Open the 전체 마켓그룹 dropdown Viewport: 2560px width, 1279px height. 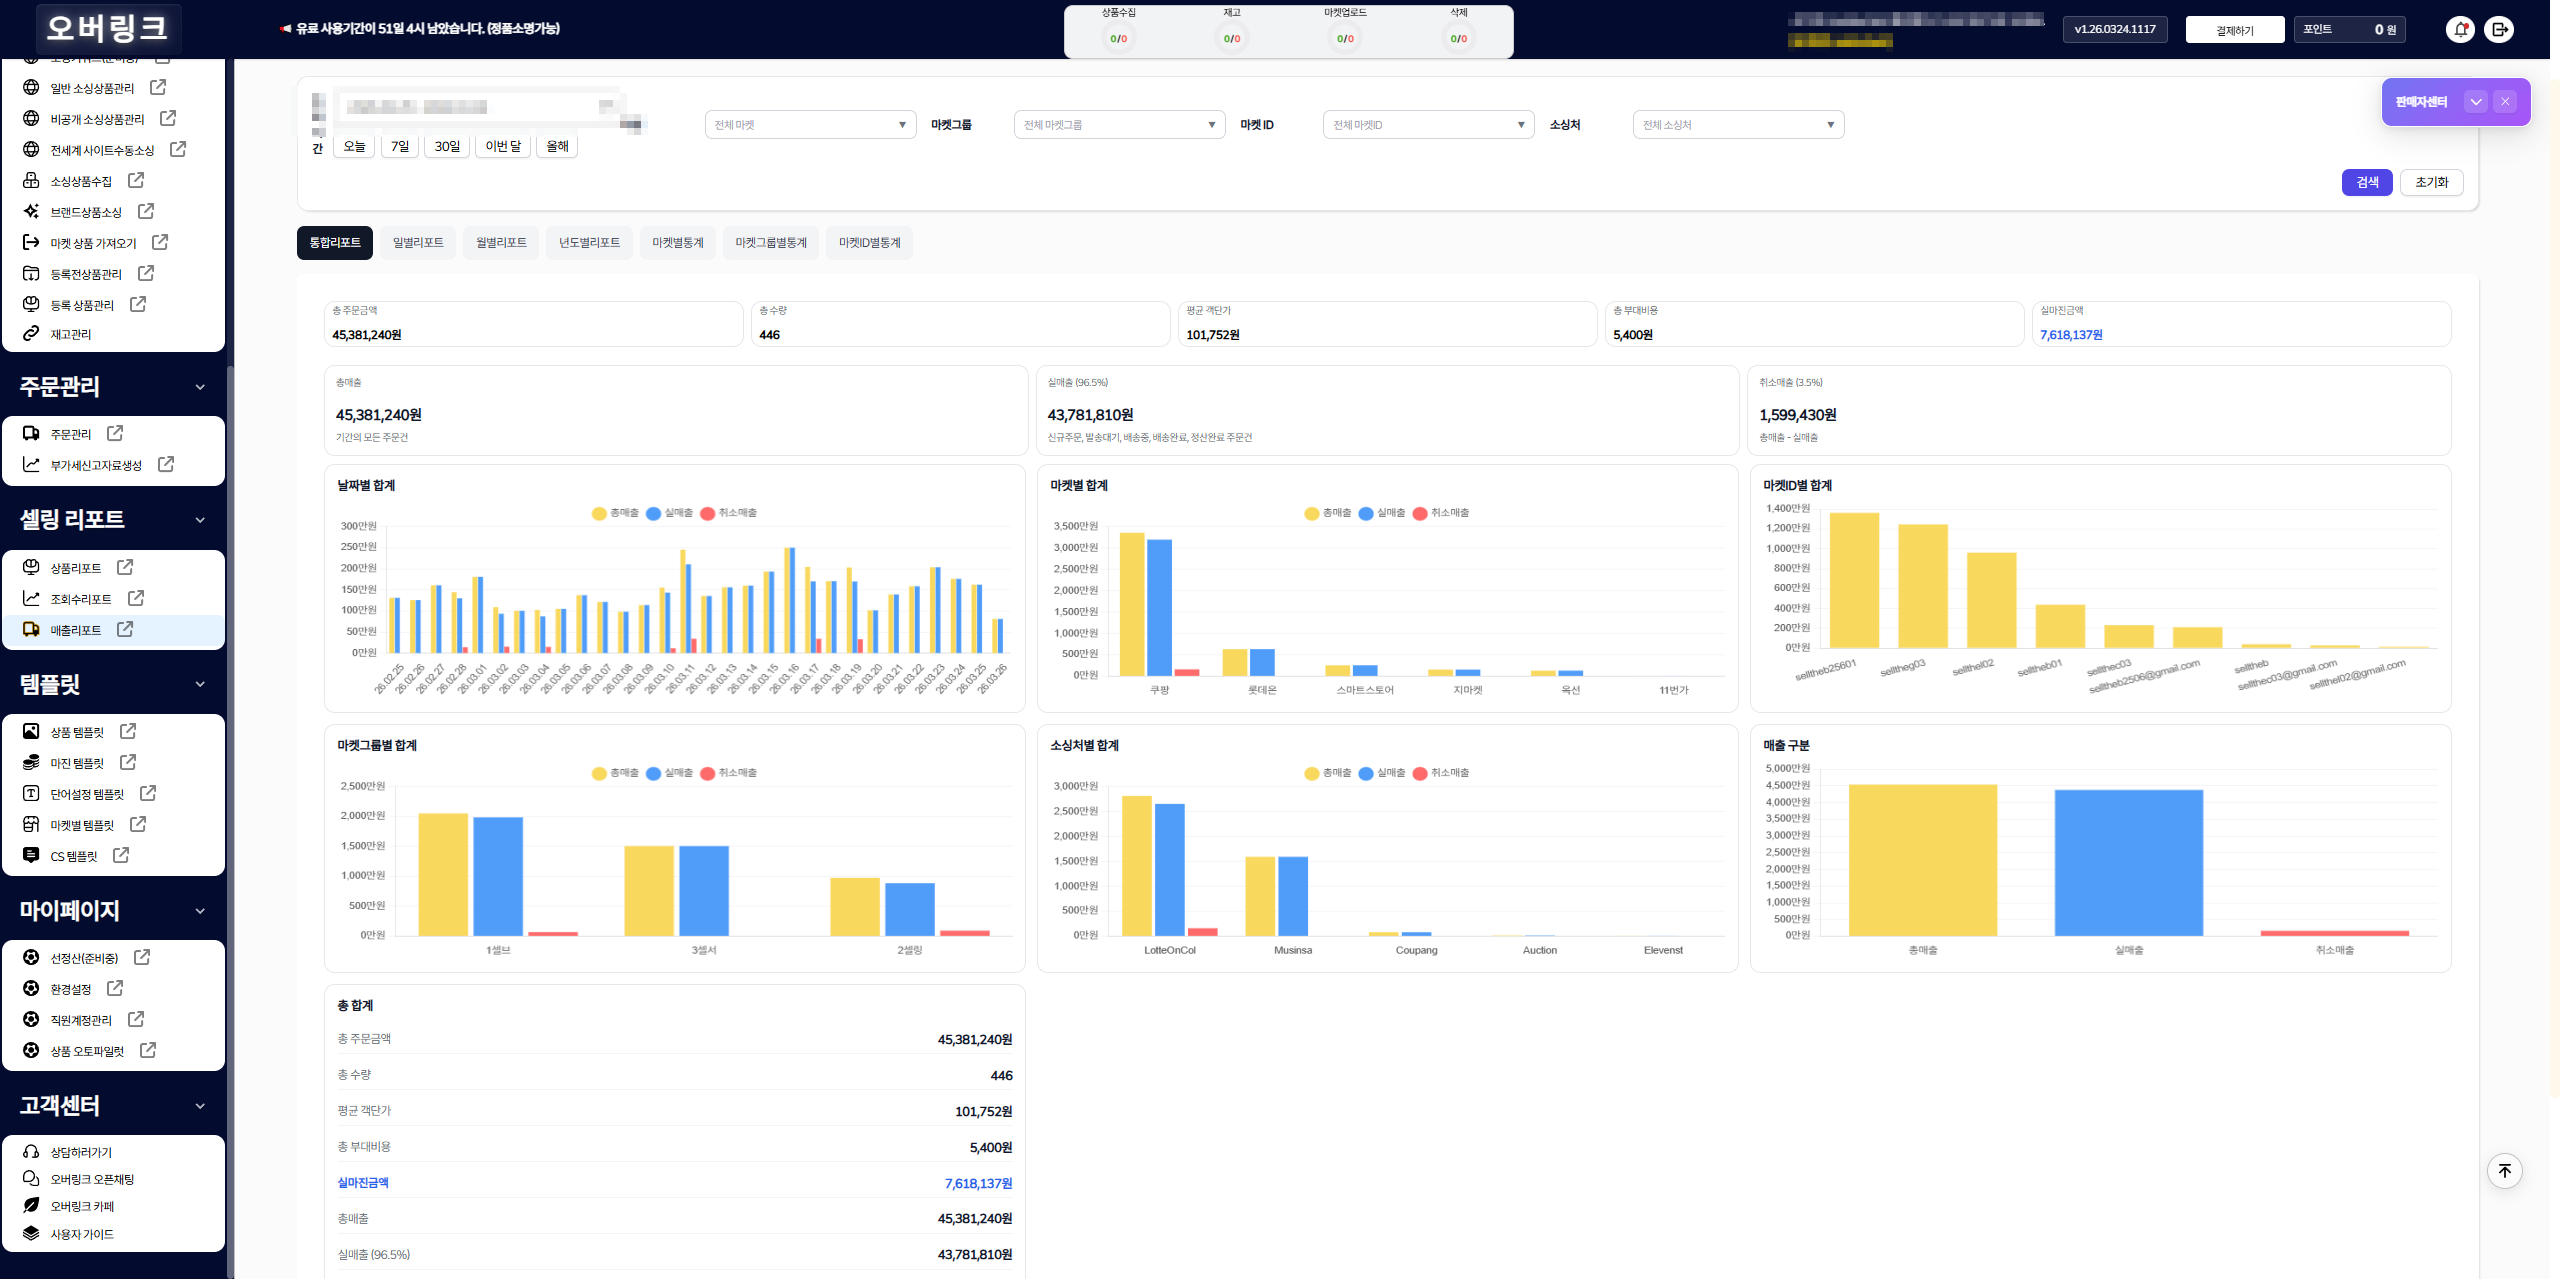click(x=1119, y=125)
